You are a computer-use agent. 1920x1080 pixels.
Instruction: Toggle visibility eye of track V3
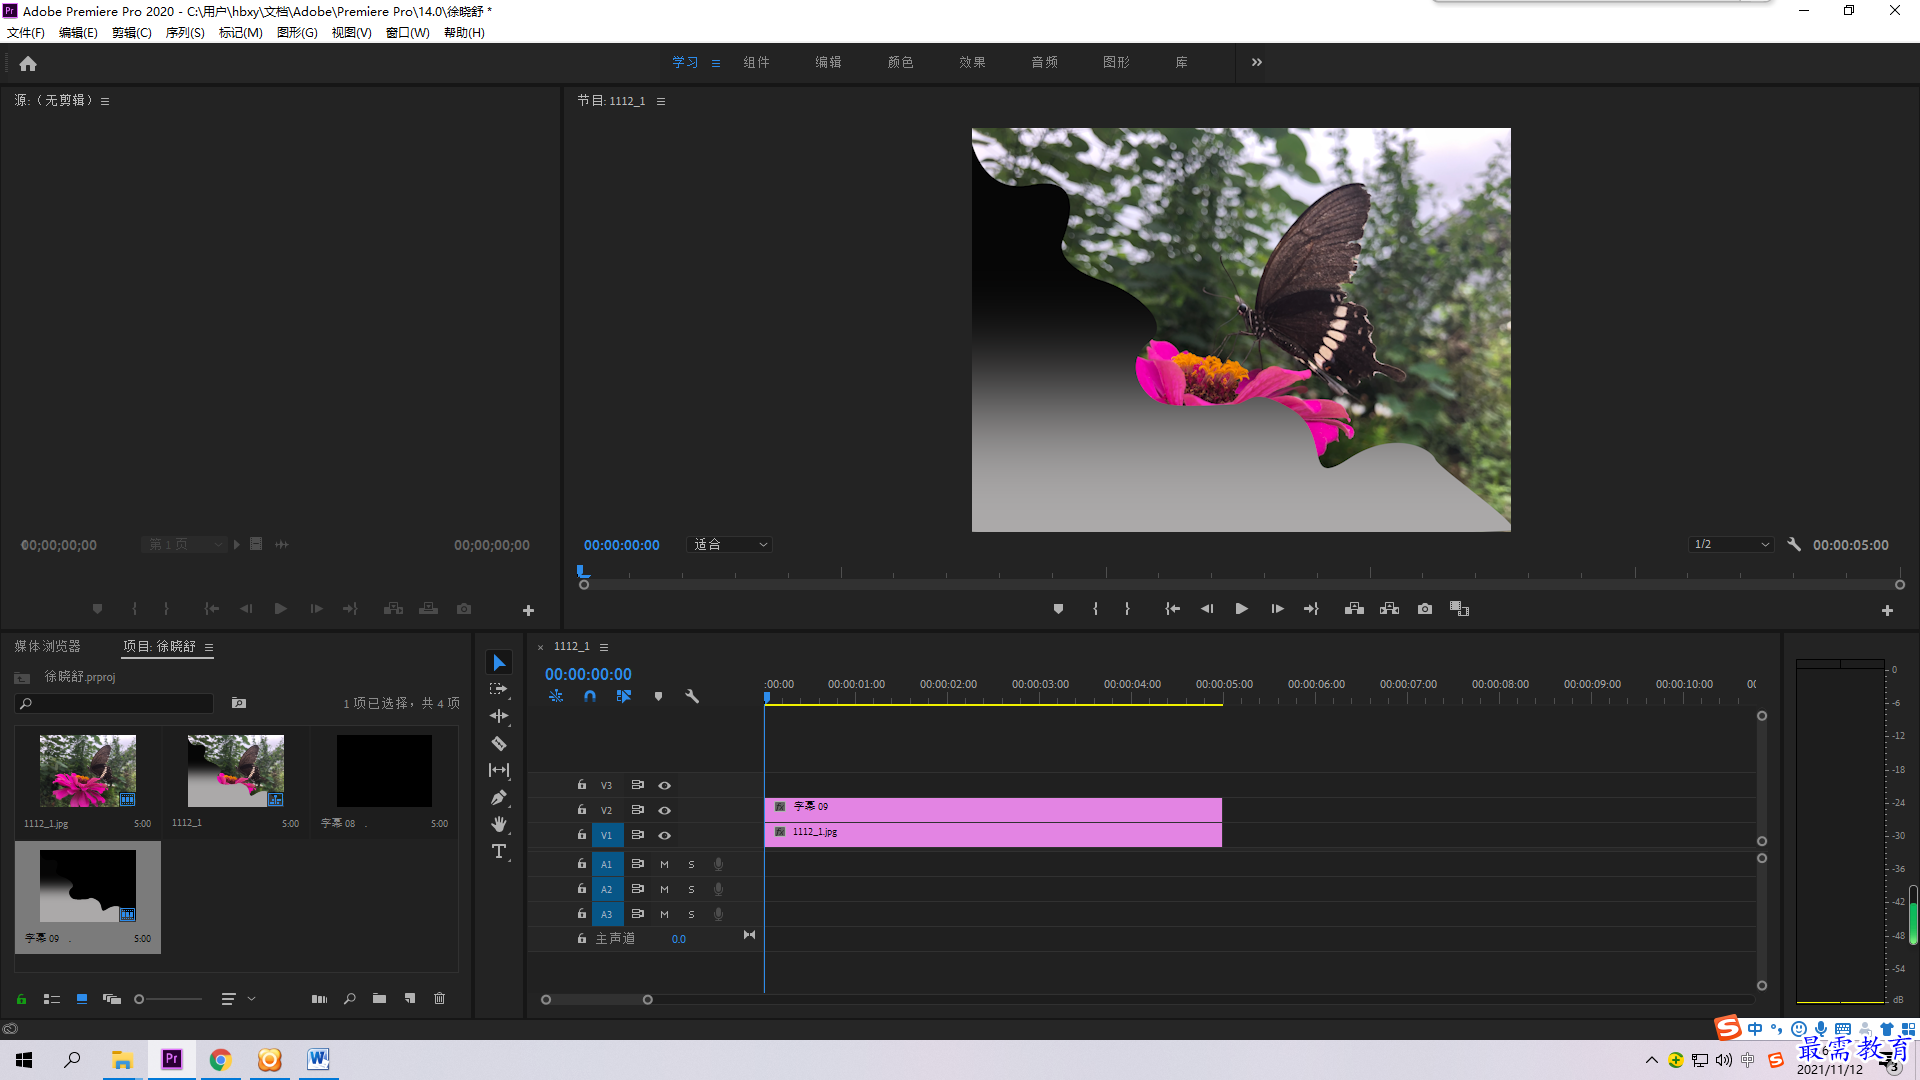[664, 785]
